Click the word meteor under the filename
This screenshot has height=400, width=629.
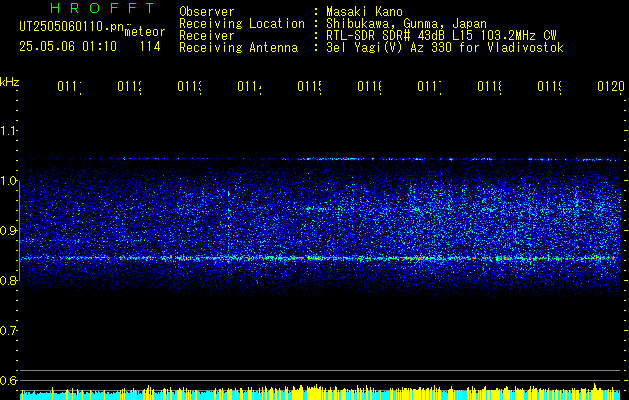(145, 32)
